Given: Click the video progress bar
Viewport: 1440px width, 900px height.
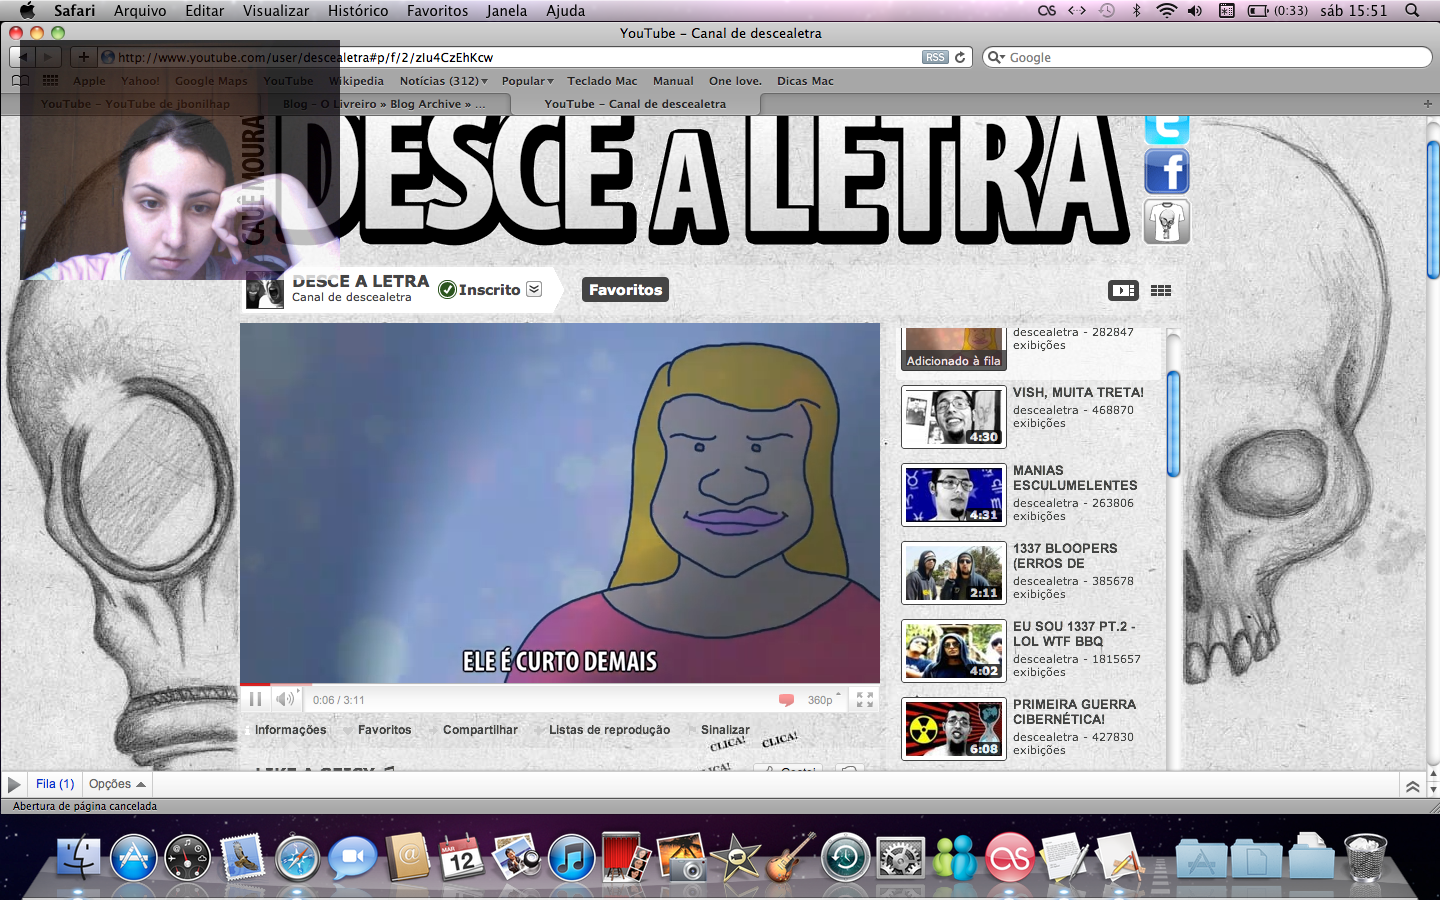Looking at the screenshot, I should 560,685.
